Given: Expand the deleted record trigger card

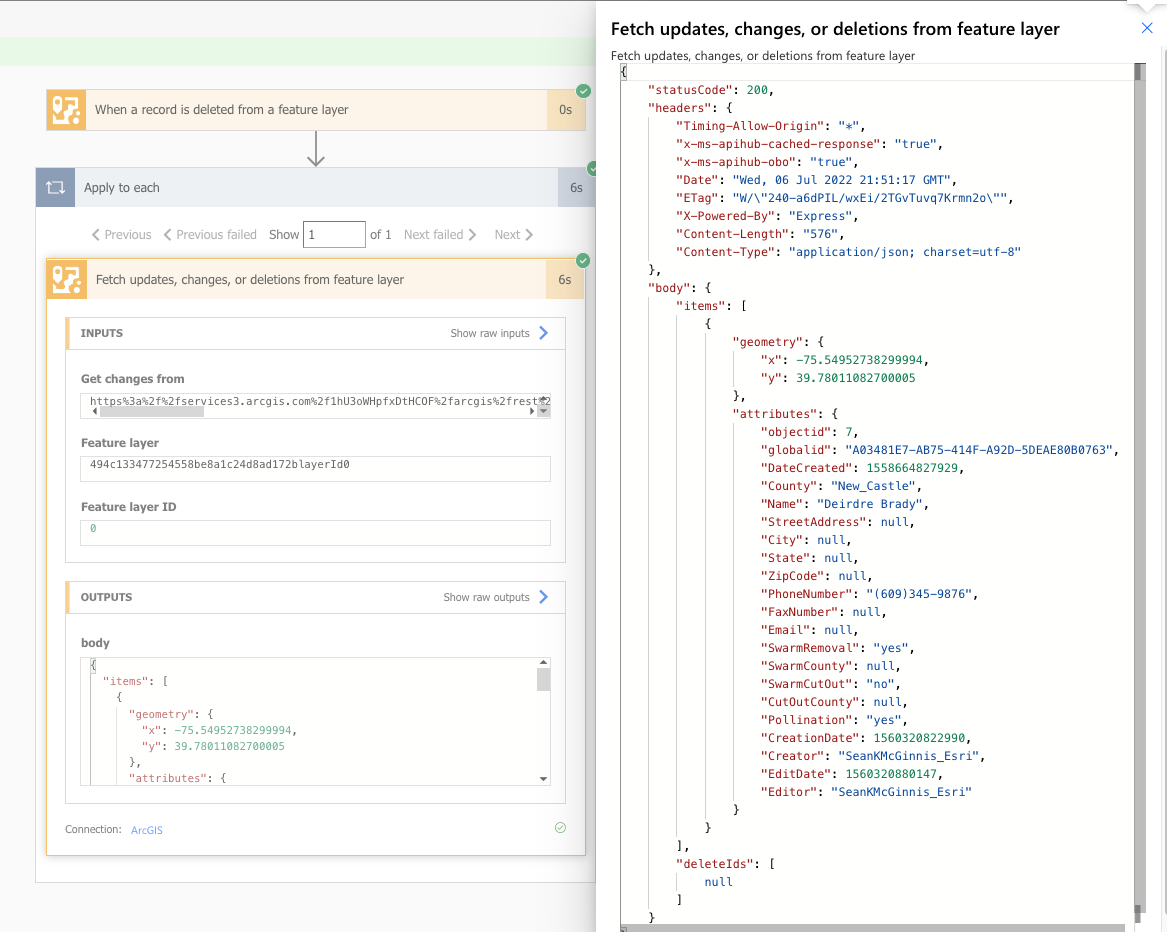Looking at the screenshot, I should tap(300, 110).
